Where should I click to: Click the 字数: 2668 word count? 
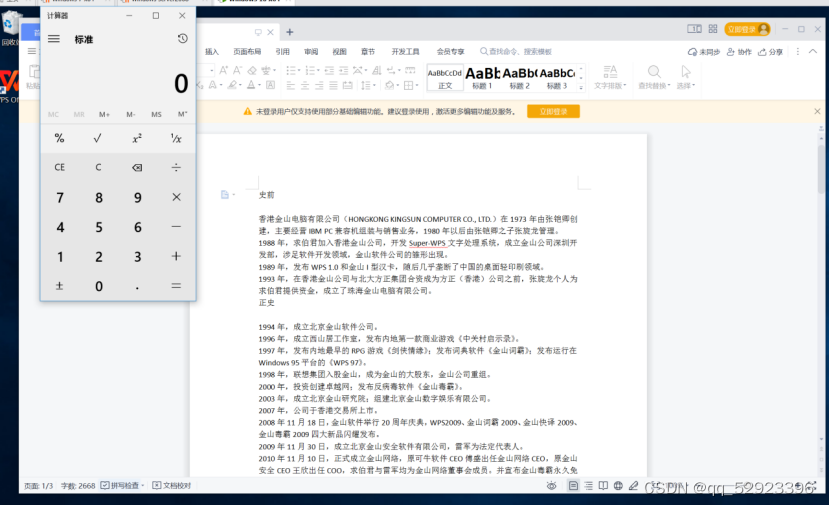(x=78, y=485)
